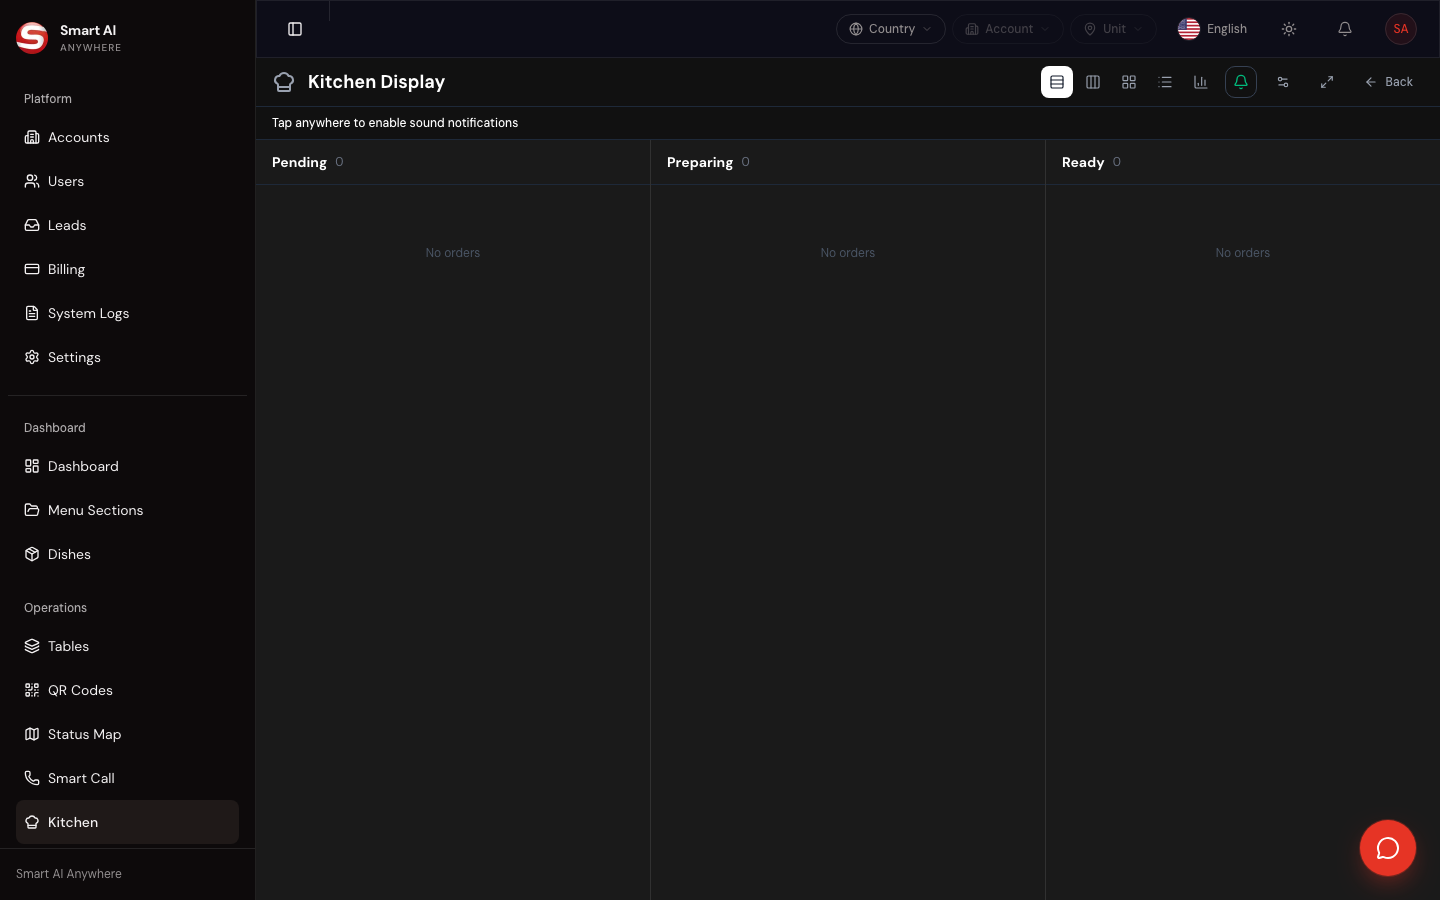The image size is (1440, 900).
Task: Go Back from Kitchen Display
Action: click(x=1389, y=82)
